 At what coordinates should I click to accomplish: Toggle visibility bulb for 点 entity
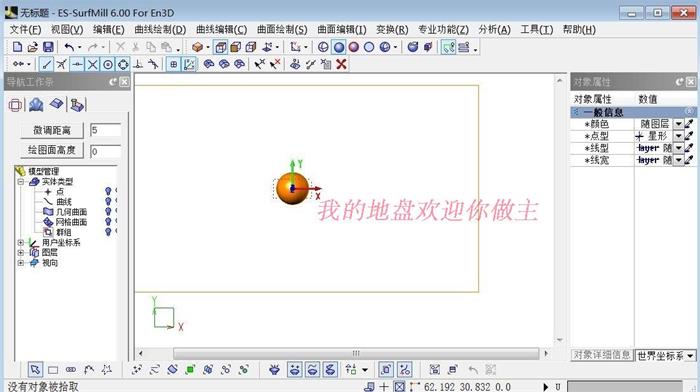tap(108, 191)
